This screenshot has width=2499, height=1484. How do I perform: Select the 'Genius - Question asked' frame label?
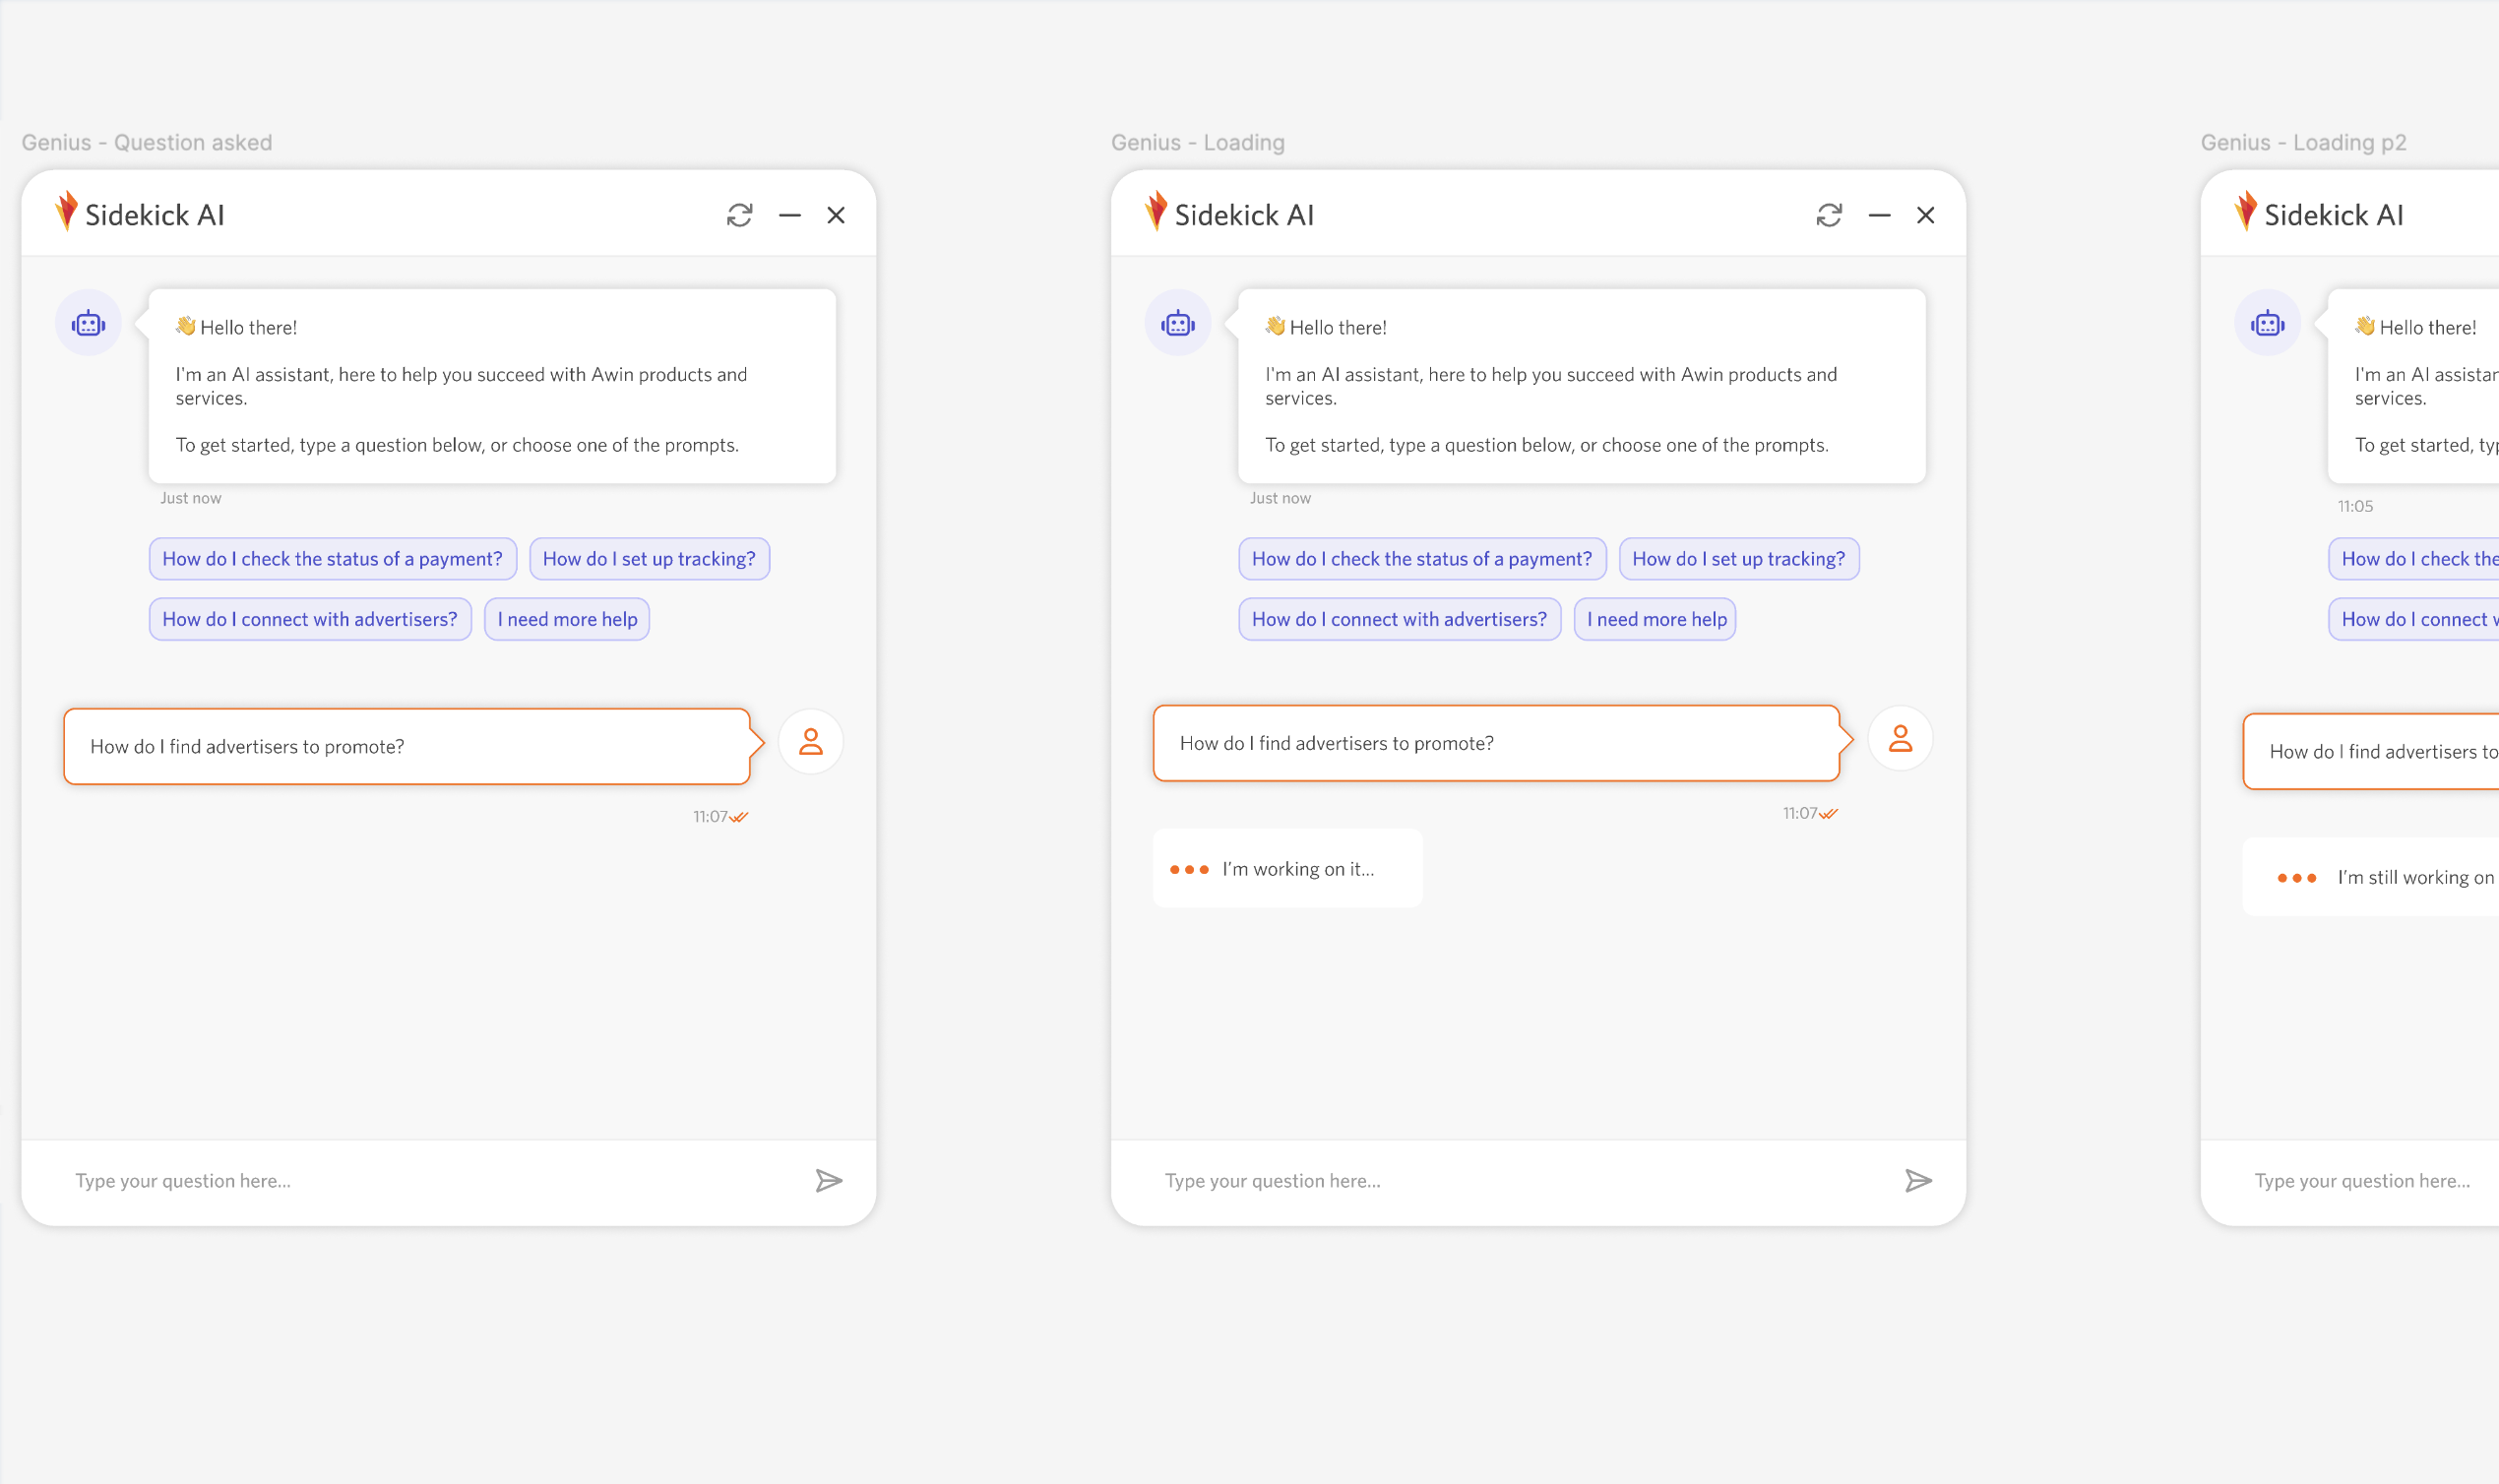pyautogui.click(x=147, y=143)
